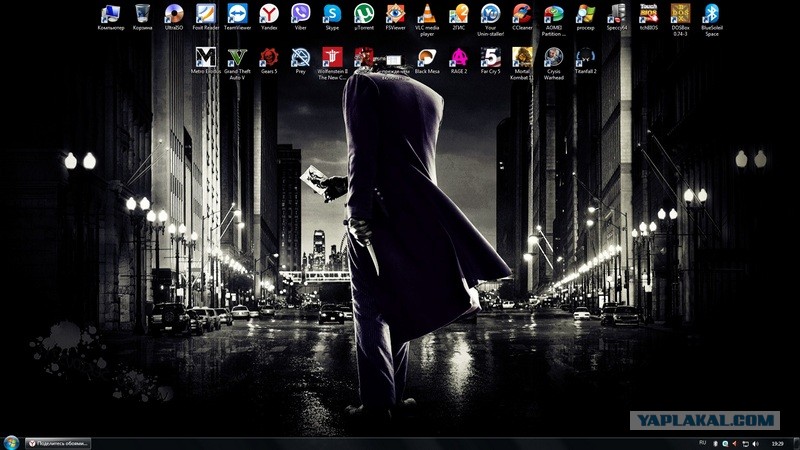Switch to the Yandex taskbar window button

click(x=58, y=443)
